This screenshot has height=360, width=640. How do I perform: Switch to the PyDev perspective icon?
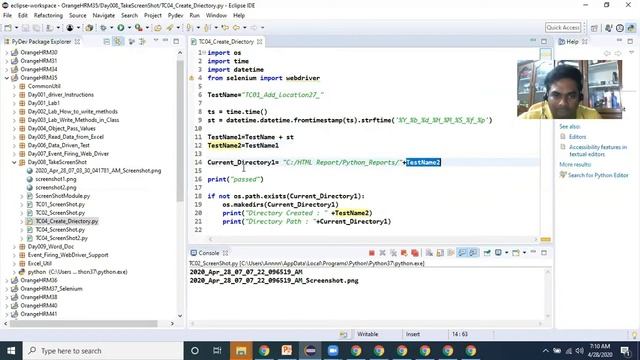[631, 28]
